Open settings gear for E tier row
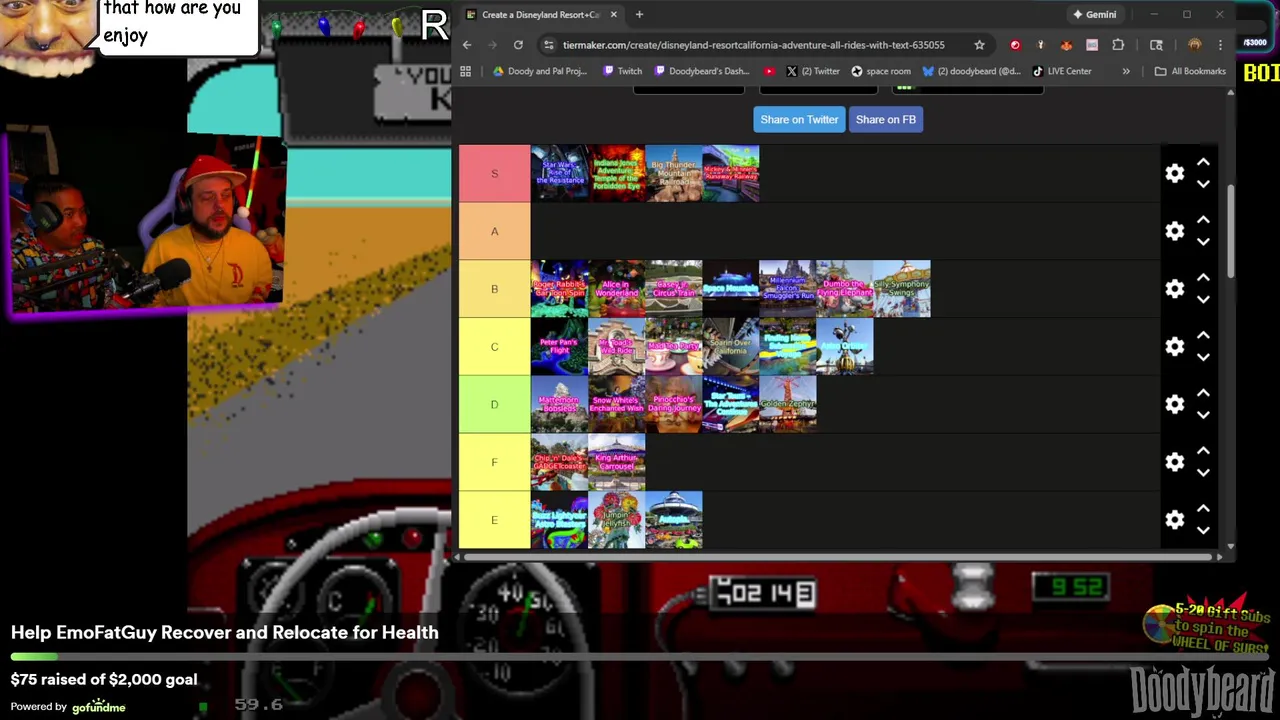1280x720 pixels. [1175, 520]
